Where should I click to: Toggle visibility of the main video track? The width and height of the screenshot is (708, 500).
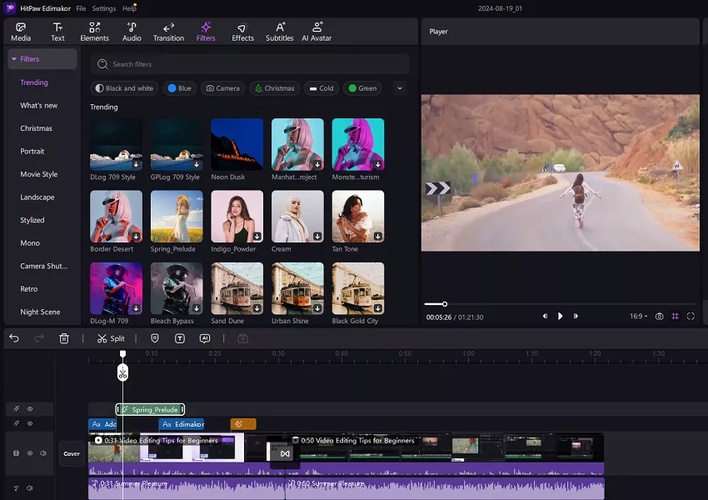pyautogui.click(x=30, y=453)
